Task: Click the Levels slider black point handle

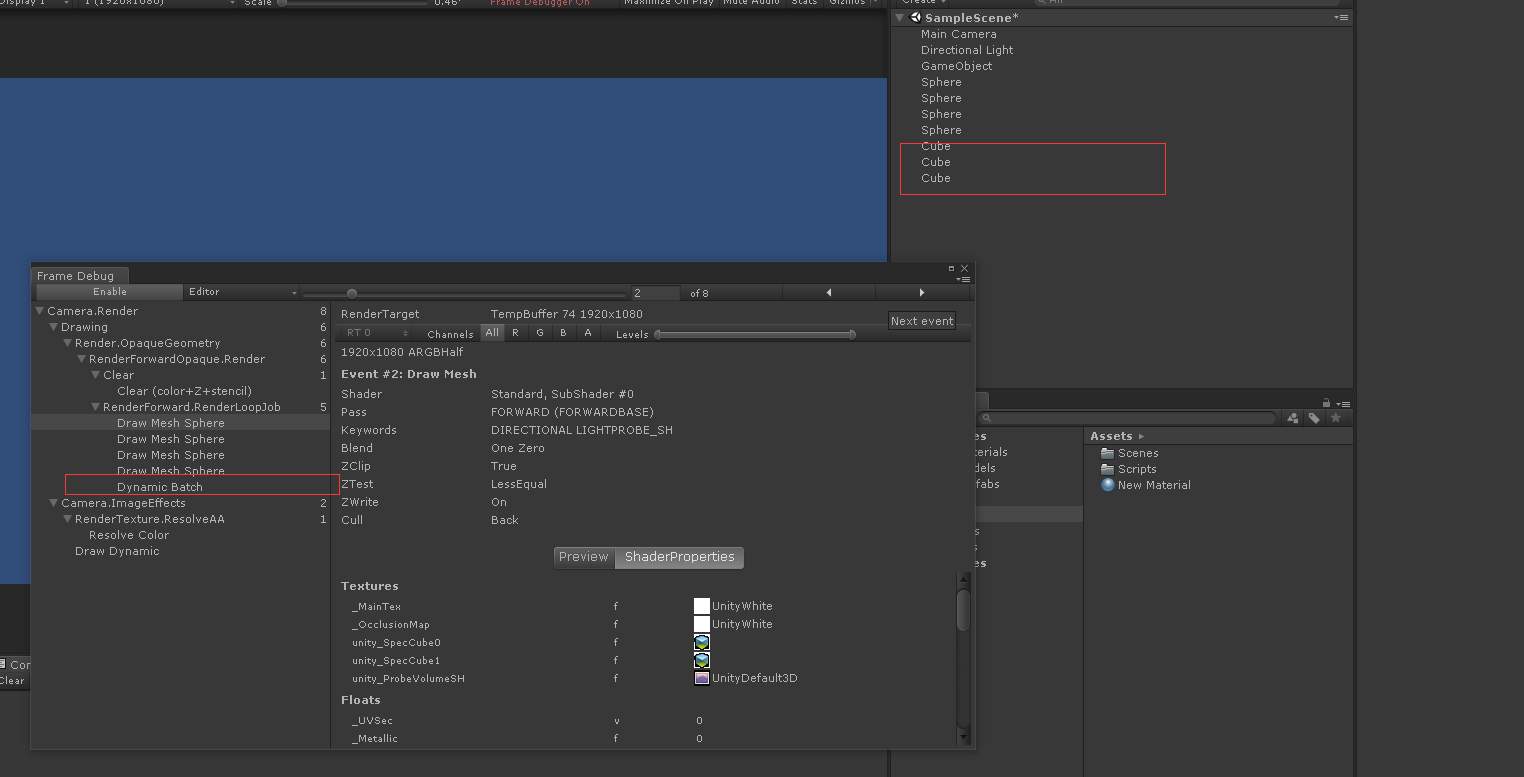Action: [x=658, y=334]
